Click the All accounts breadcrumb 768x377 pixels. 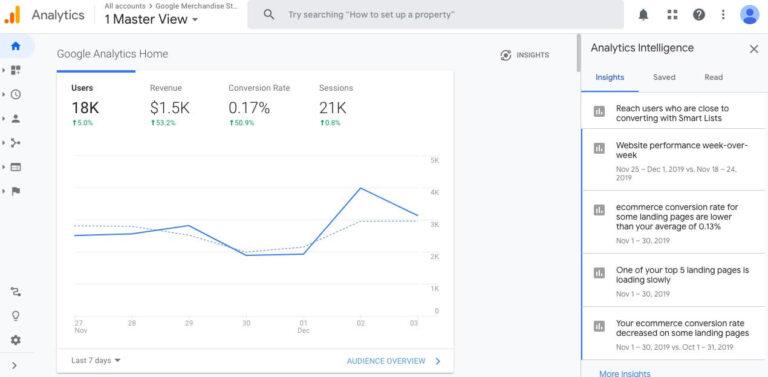click(x=125, y=6)
